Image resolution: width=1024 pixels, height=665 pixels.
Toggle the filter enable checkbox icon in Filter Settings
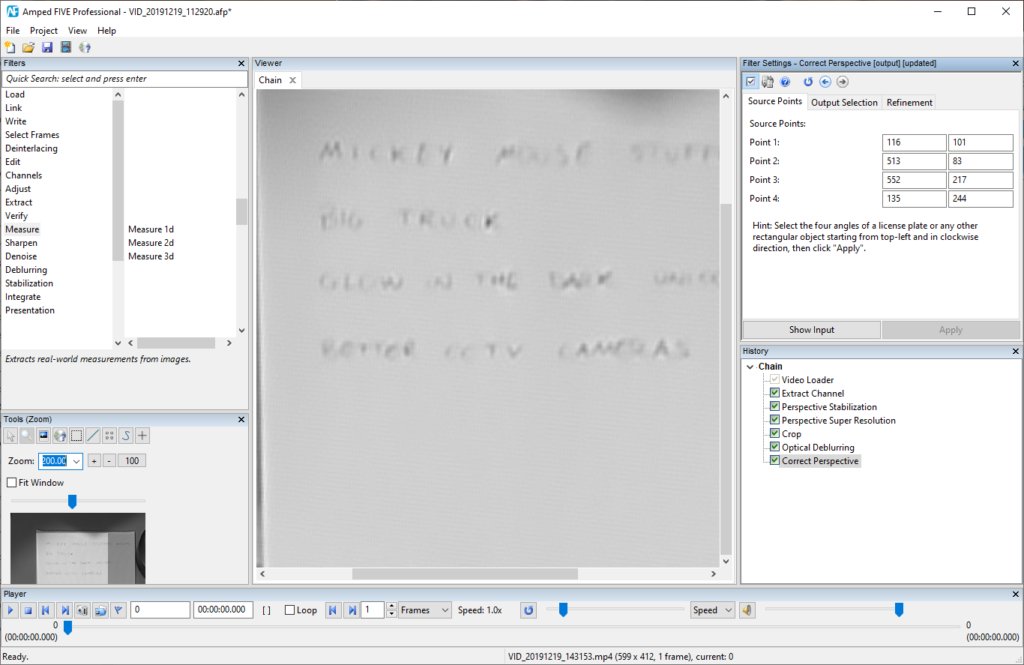tap(750, 82)
